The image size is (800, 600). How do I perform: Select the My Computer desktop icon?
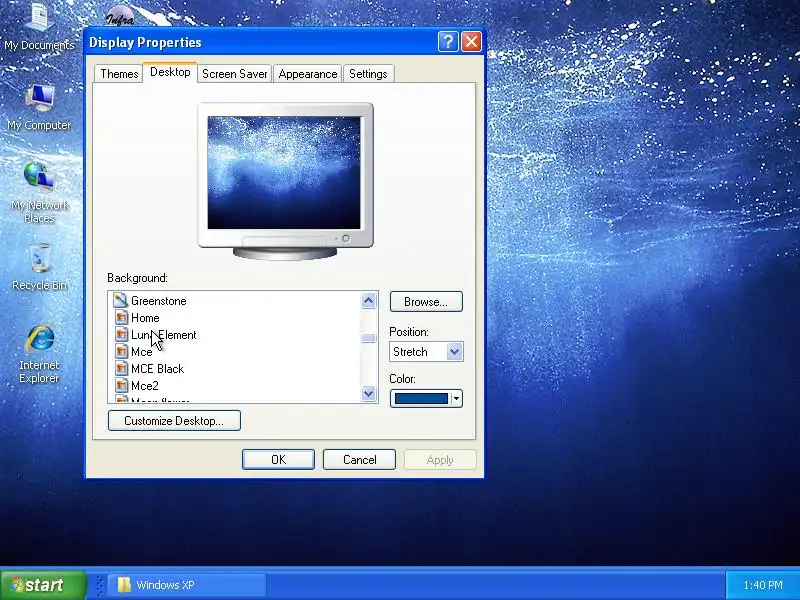(x=39, y=108)
